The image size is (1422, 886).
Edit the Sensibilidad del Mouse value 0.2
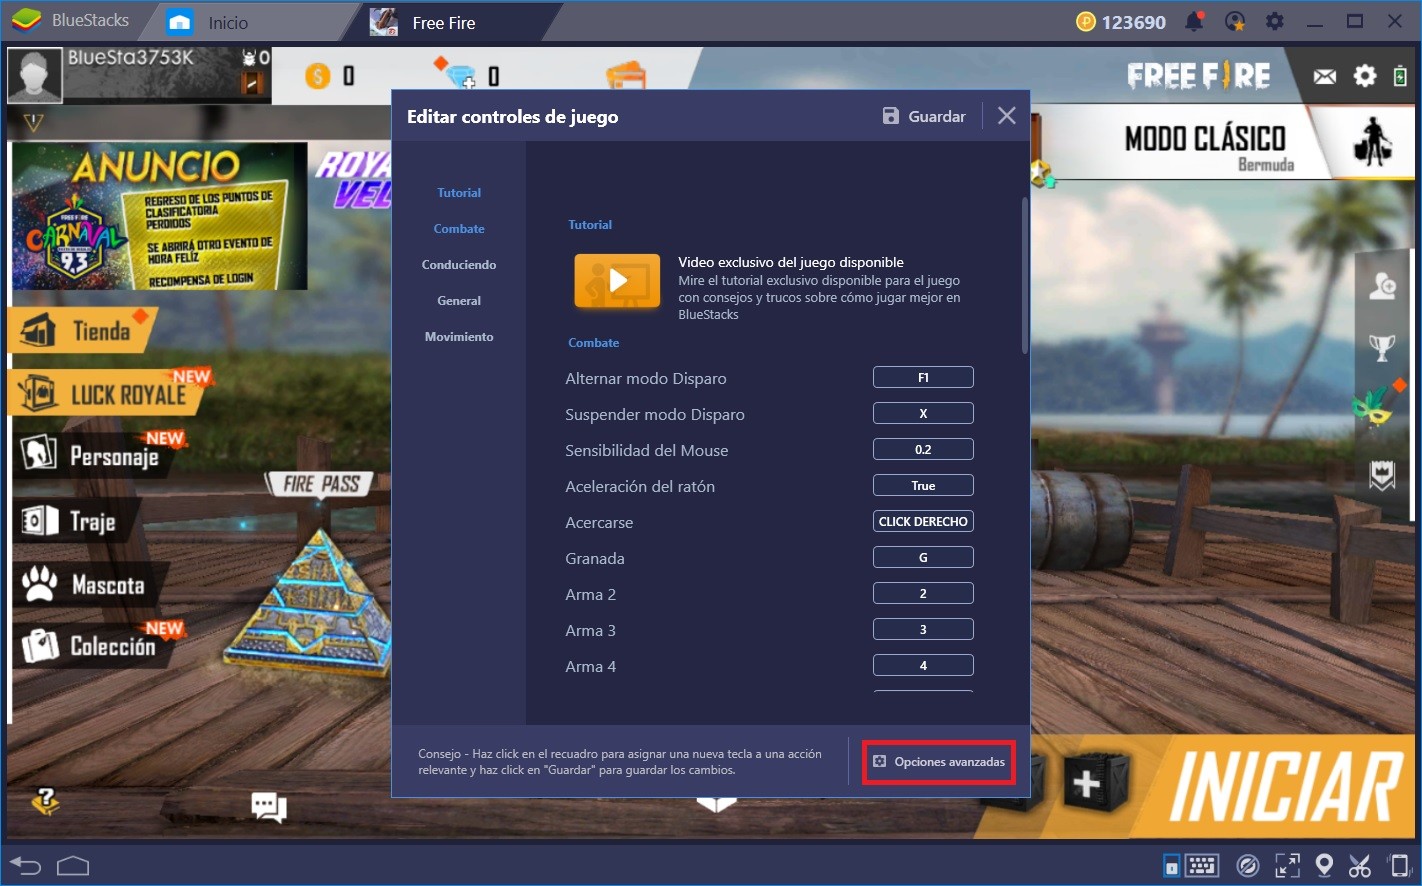click(923, 449)
